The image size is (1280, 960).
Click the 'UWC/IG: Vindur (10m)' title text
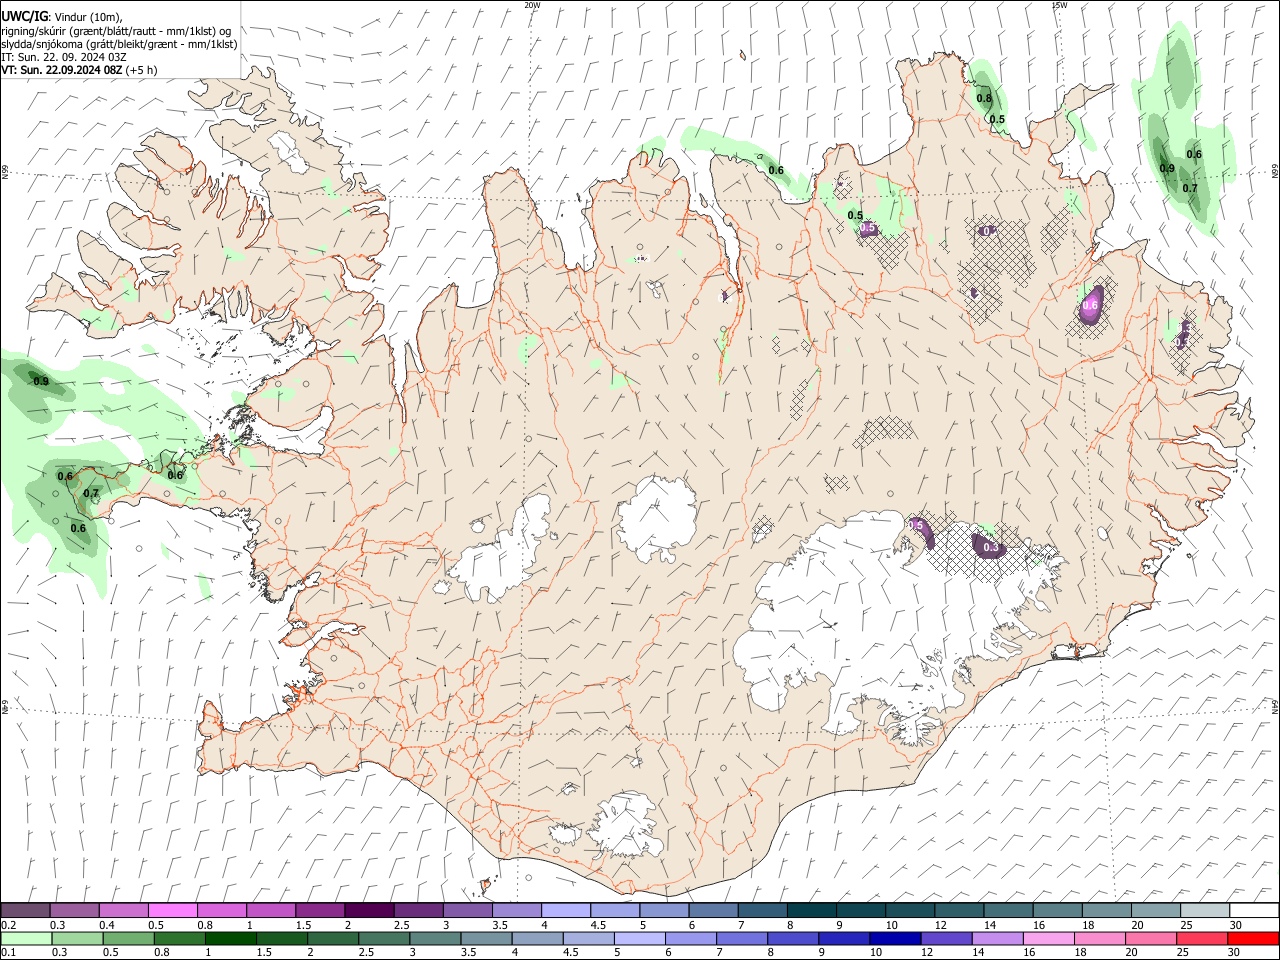62,17
